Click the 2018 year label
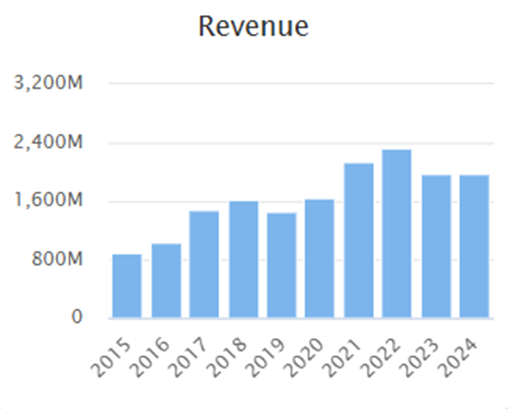The width and height of the screenshot is (508, 409). coord(226,358)
